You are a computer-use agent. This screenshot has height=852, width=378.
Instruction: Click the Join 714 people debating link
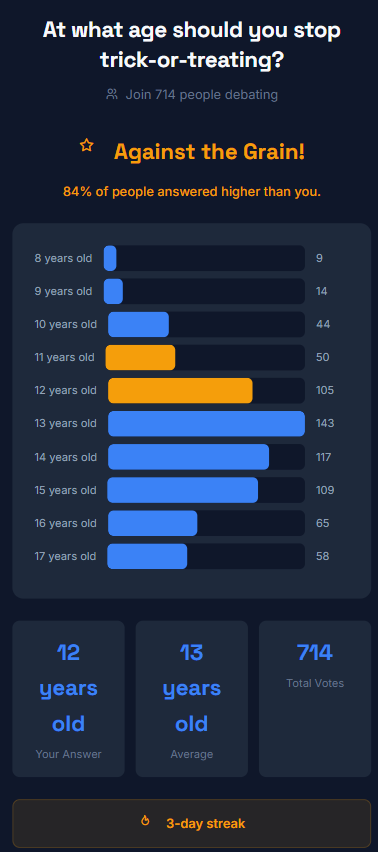click(201, 95)
